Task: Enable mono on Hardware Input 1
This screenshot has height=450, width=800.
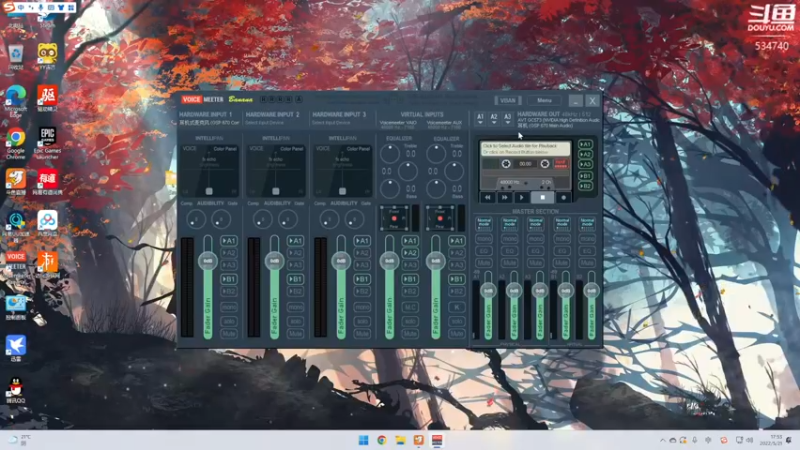Action: click(229, 307)
